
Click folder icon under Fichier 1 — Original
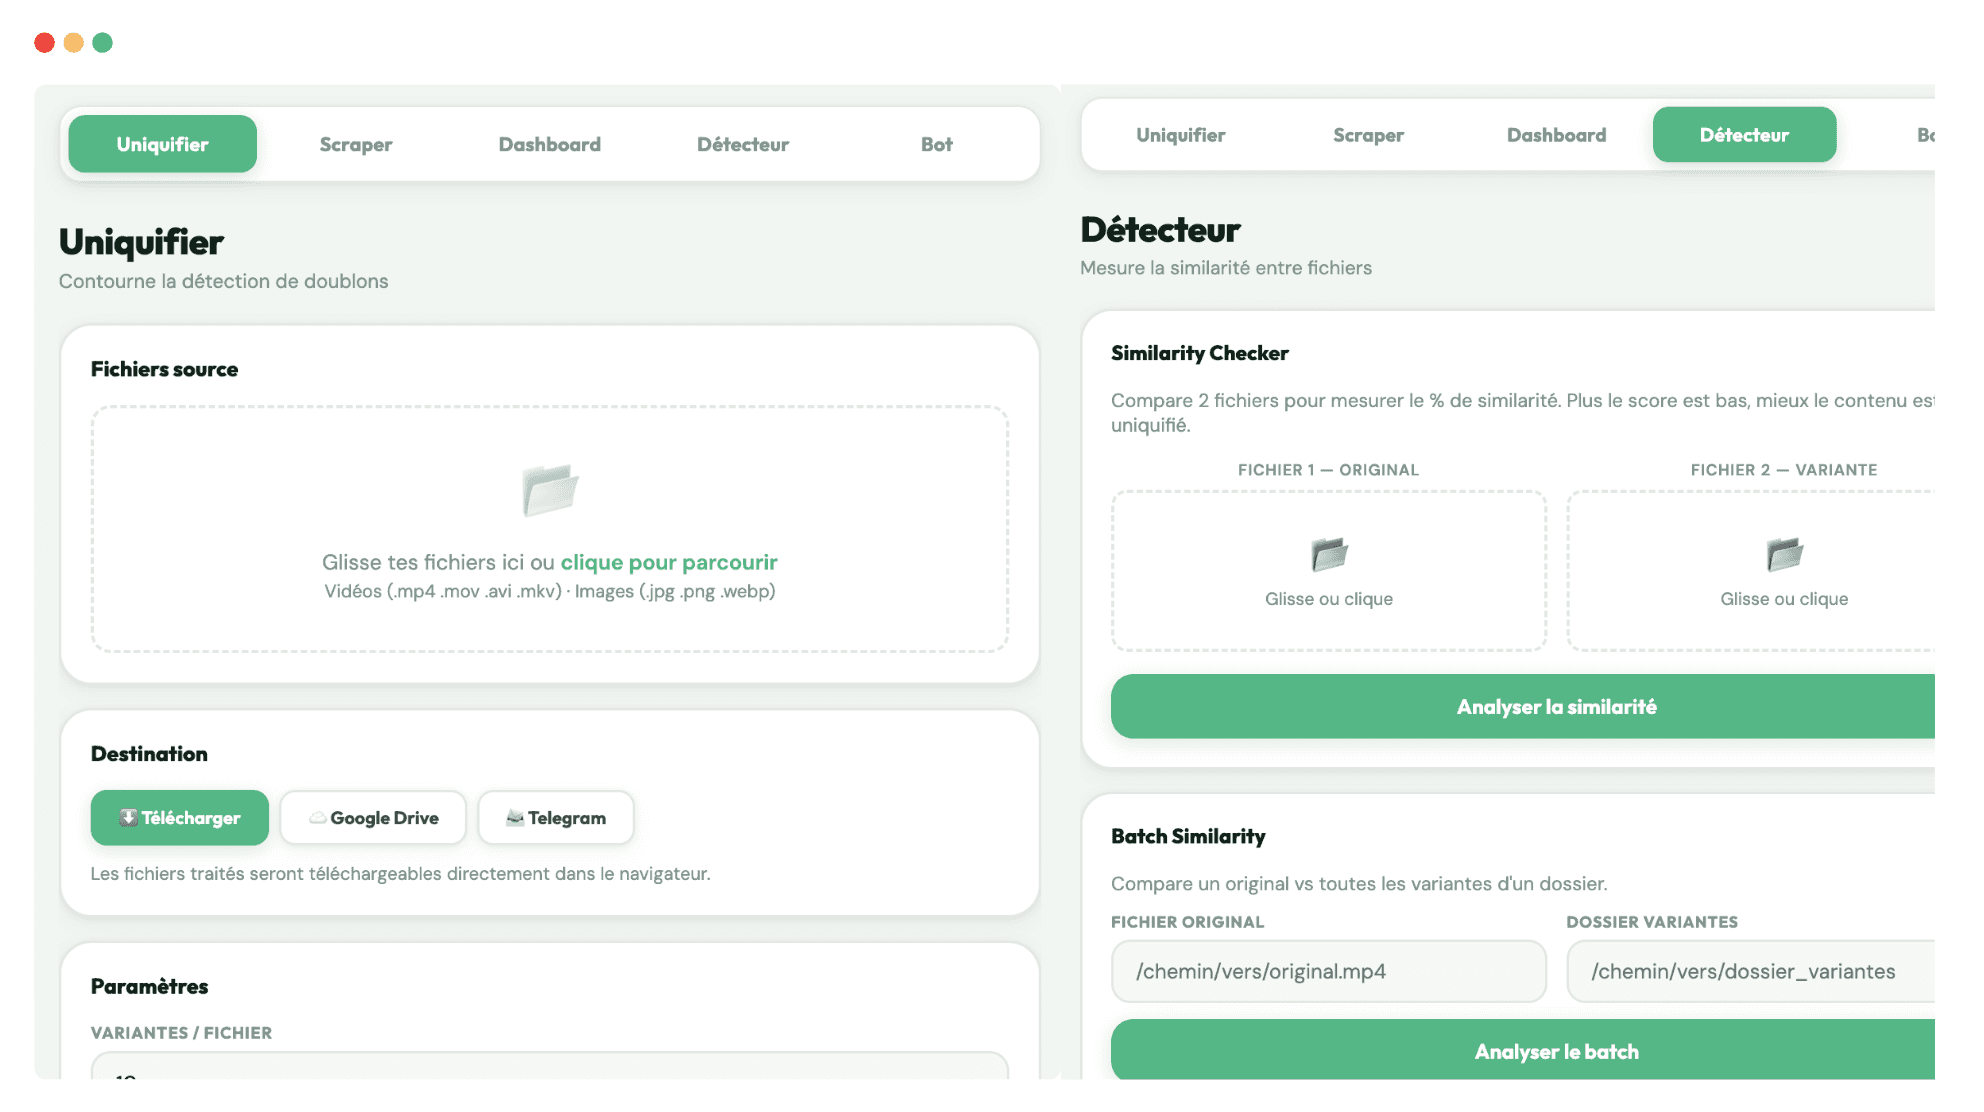pyautogui.click(x=1329, y=553)
